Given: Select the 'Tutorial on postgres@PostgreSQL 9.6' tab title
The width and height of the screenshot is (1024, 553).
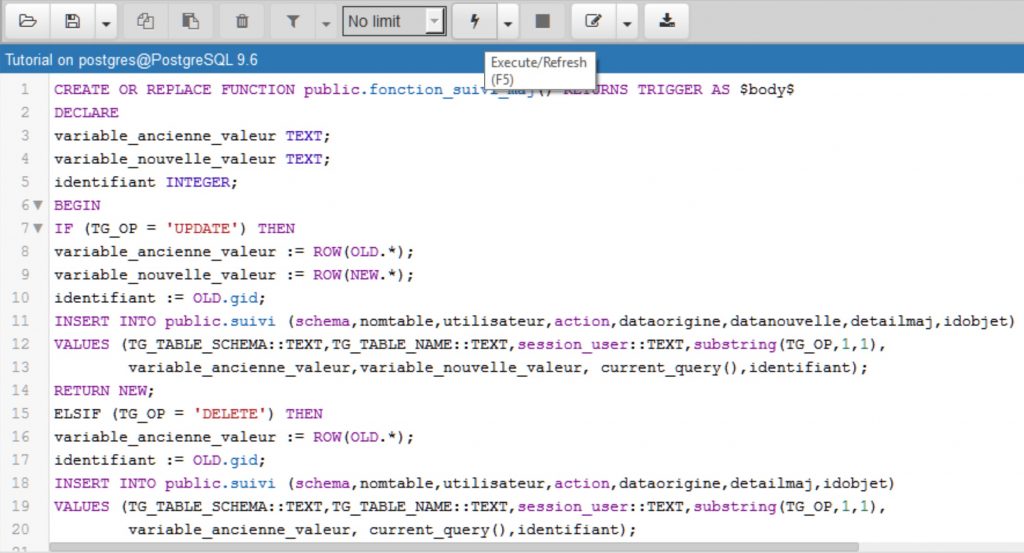Looking at the screenshot, I should point(131,60).
